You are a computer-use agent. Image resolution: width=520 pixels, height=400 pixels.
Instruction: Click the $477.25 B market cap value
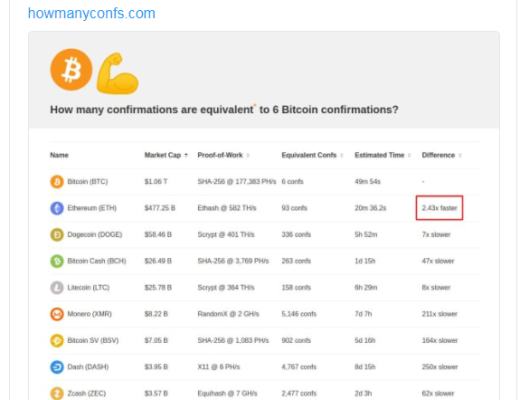[x=160, y=208]
